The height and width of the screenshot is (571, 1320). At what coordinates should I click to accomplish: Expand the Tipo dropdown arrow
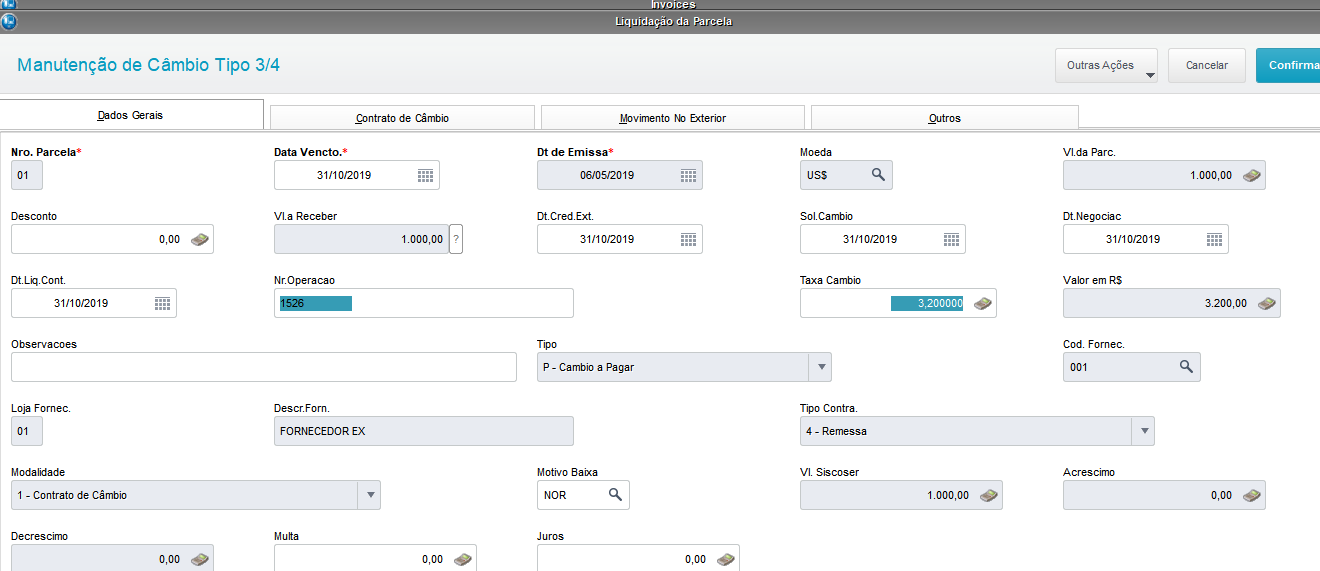pos(820,367)
